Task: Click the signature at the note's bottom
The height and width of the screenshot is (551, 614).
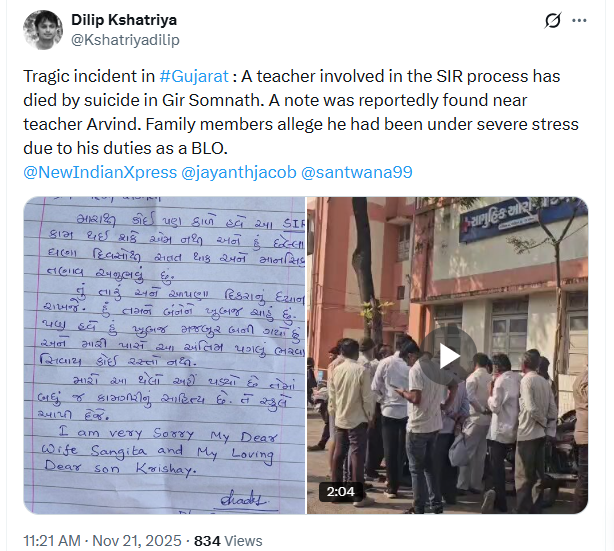Action: (x=243, y=499)
